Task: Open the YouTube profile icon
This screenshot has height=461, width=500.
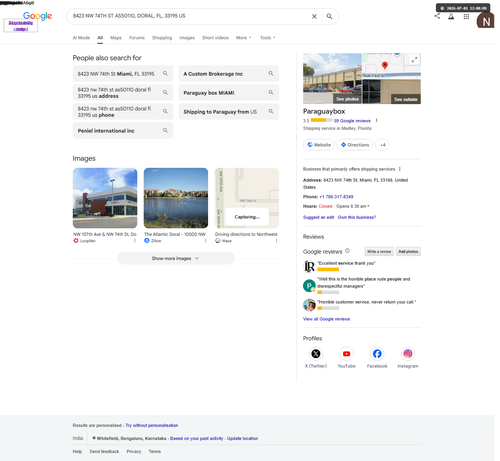Action: pos(346,354)
